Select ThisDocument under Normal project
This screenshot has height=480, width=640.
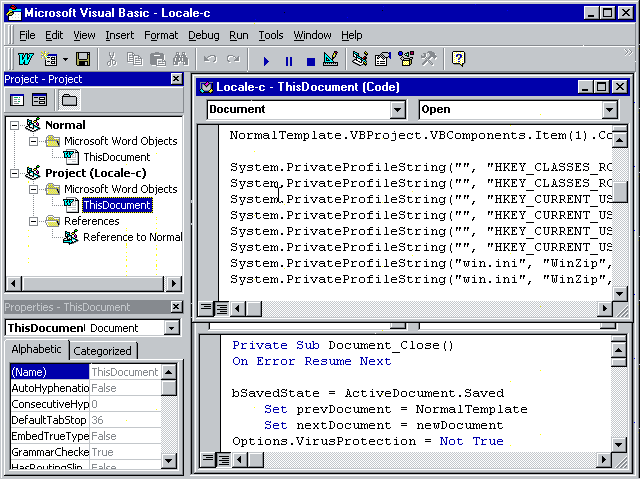(116, 157)
